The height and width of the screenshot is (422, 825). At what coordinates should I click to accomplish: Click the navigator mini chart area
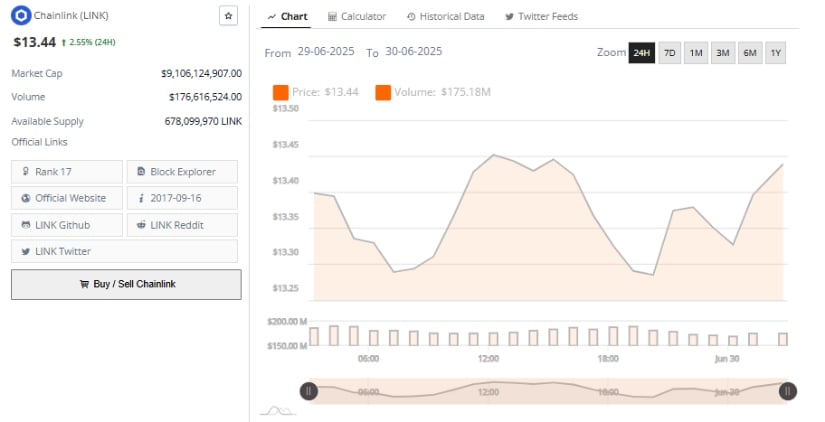548,391
